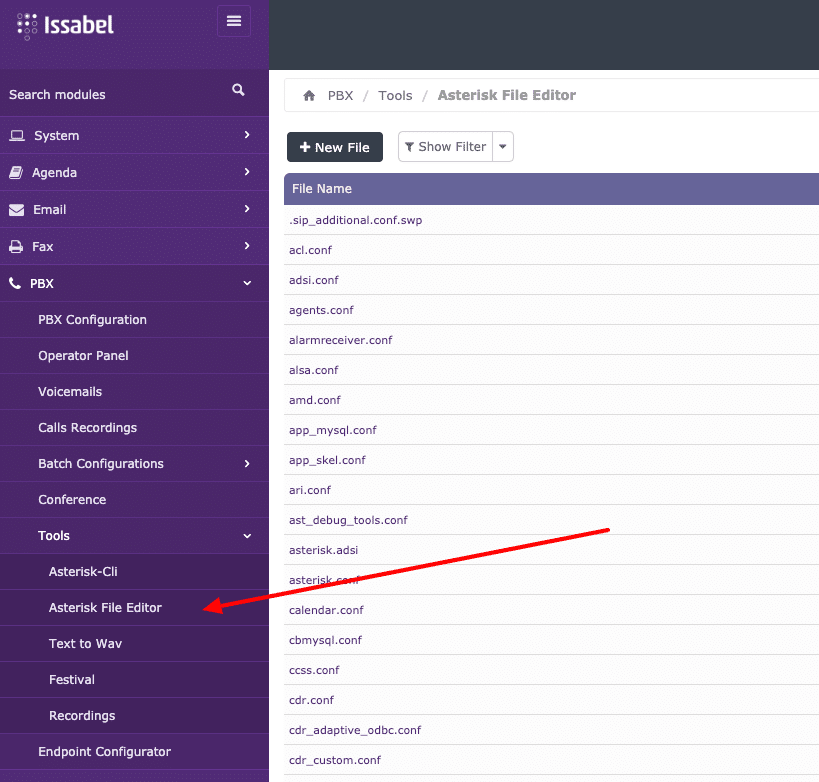This screenshot has height=782, width=819.
Task: Create a new file with New File
Action: coord(335,147)
